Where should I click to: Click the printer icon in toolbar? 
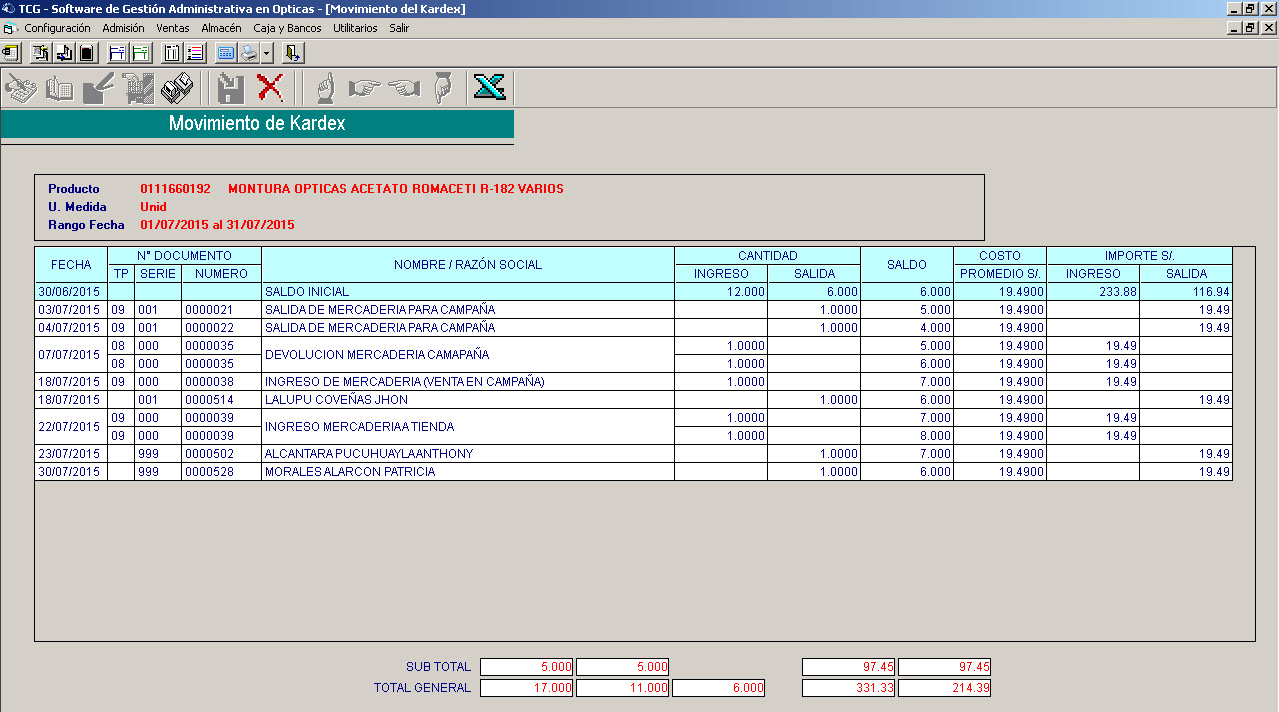(x=247, y=53)
